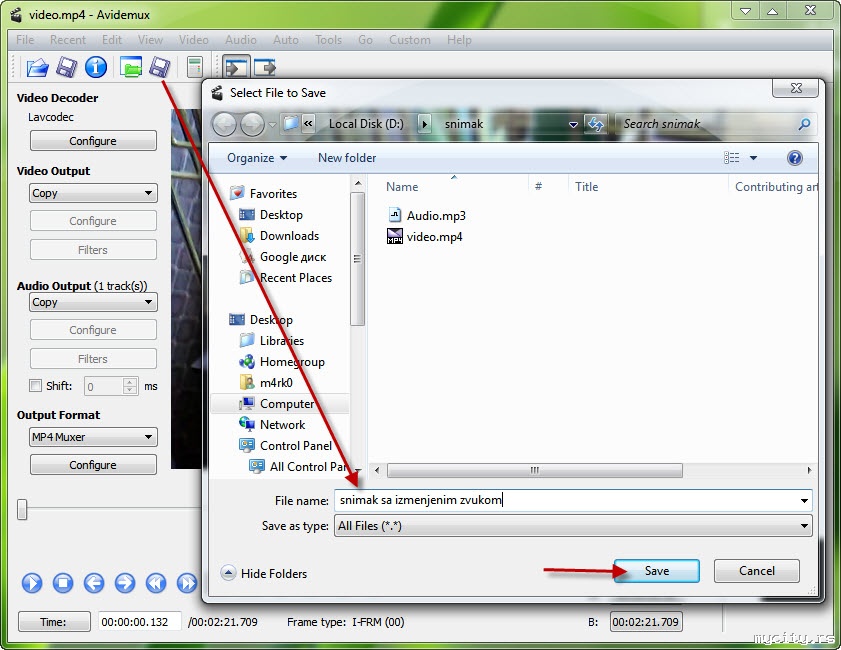This screenshot has height=650, width=841.
Task: Open the File menu
Action: pos(25,40)
